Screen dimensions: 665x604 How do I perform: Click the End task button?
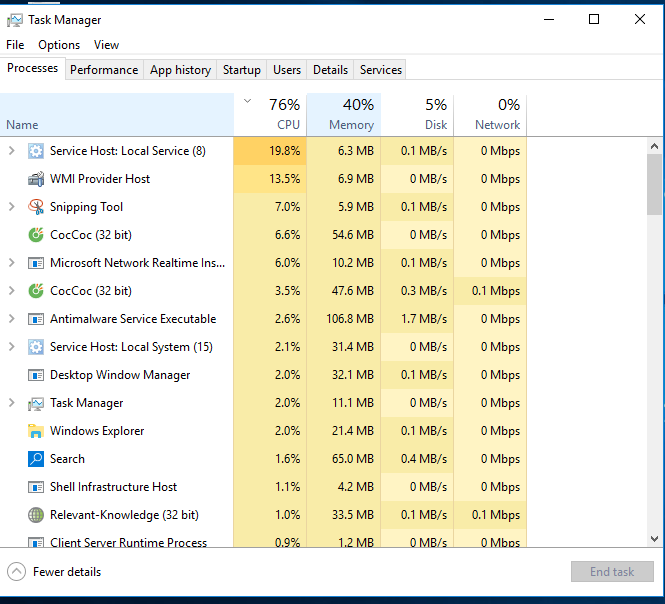coord(612,572)
